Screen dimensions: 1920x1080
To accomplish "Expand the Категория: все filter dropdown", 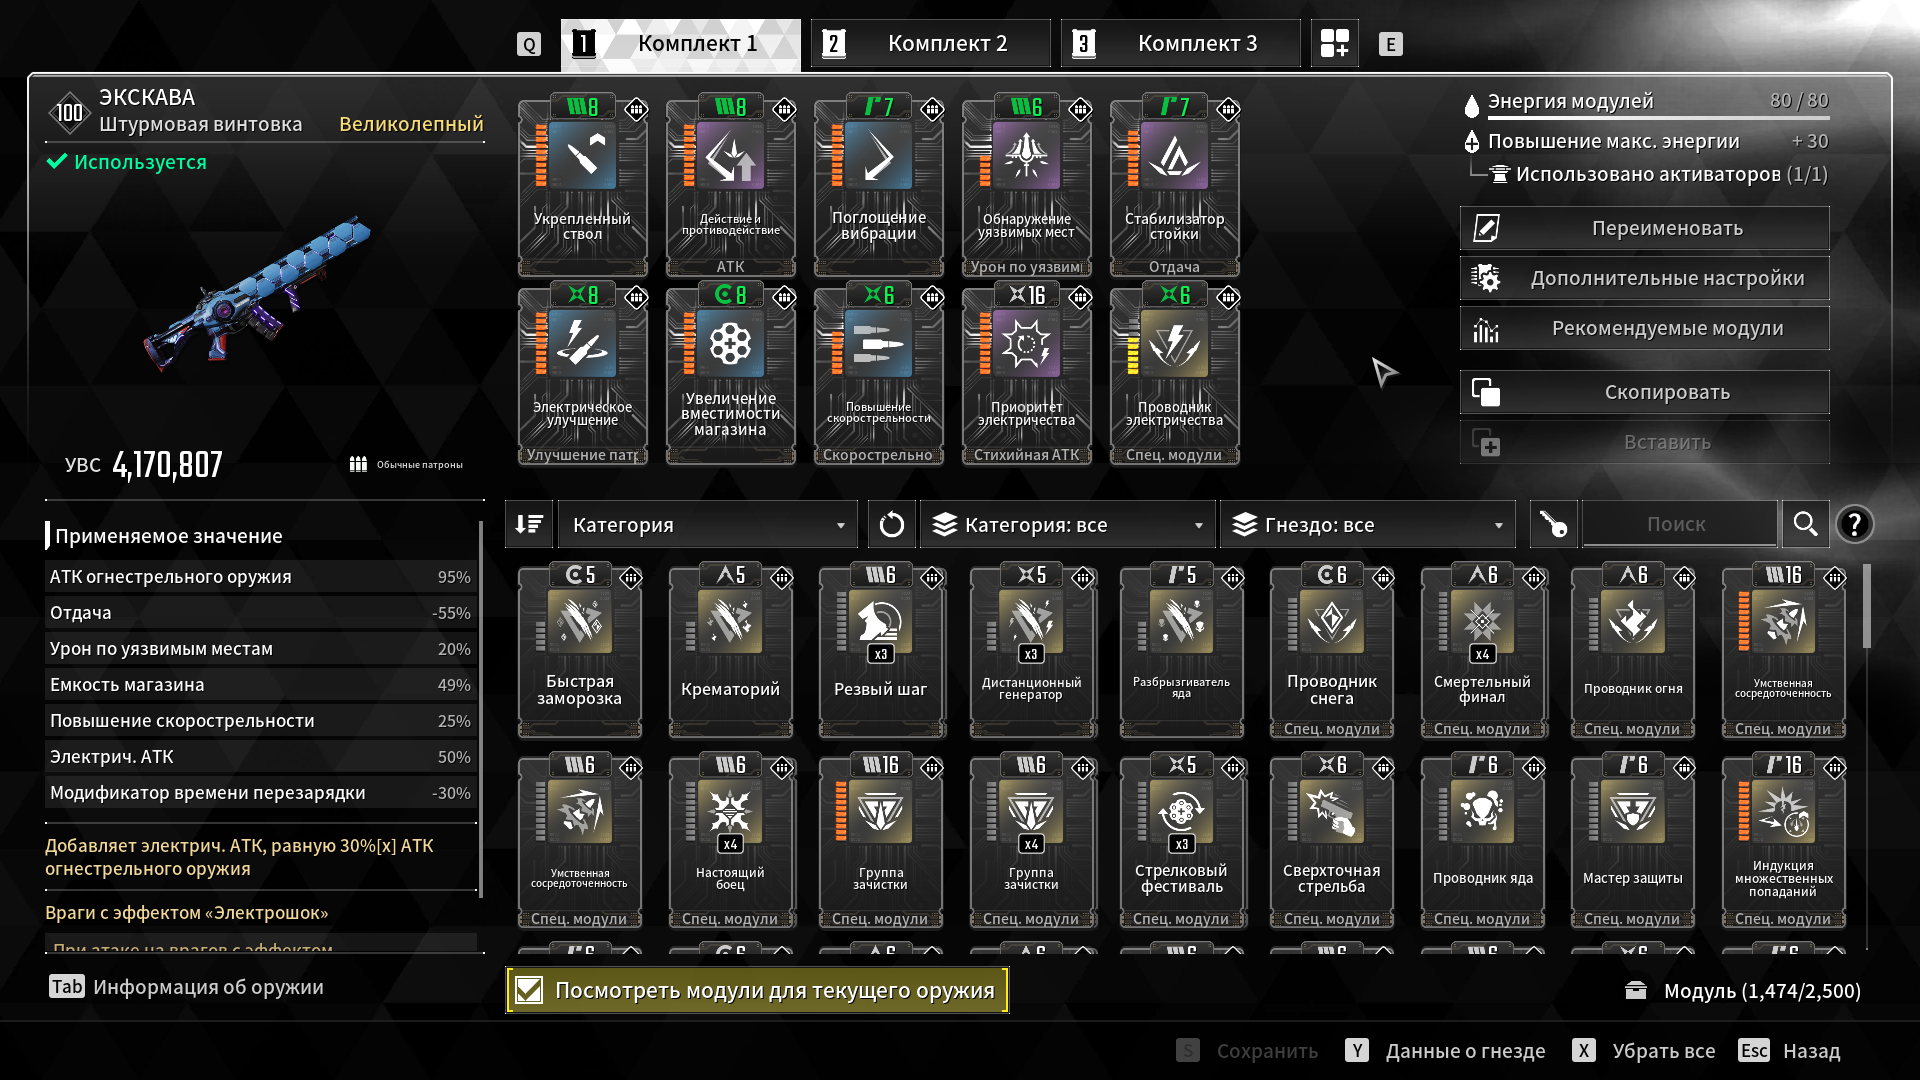I will point(1067,524).
